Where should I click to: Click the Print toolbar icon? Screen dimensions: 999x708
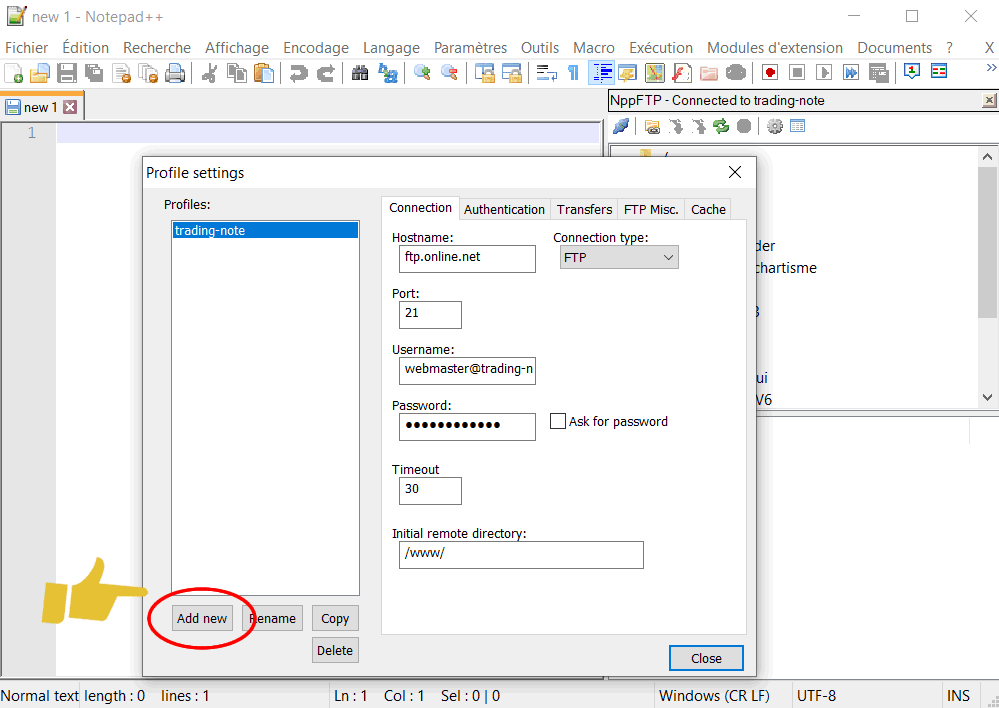pyautogui.click(x=175, y=73)
